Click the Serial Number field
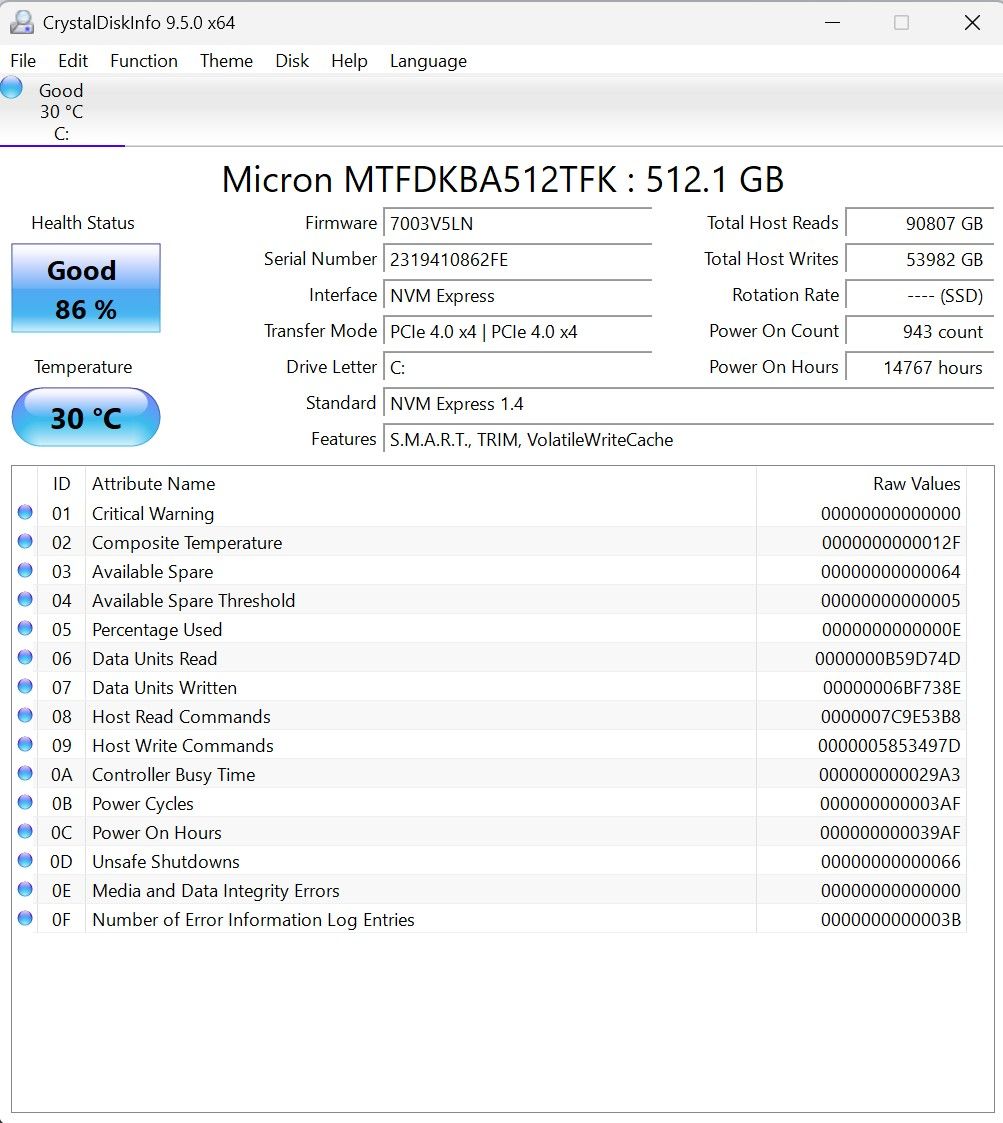The height and width of the screenshot is (1123, 1003). click(x=518, y=259)
